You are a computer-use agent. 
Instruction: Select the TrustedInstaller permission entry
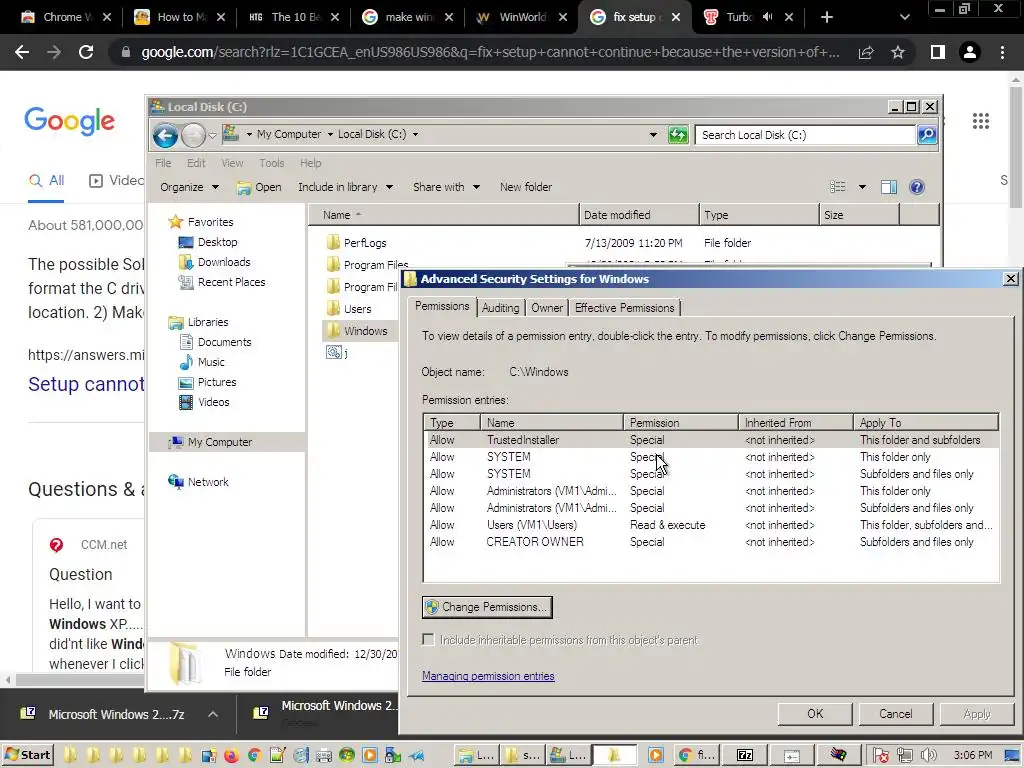pyautogui.click(x=711, y=440)
